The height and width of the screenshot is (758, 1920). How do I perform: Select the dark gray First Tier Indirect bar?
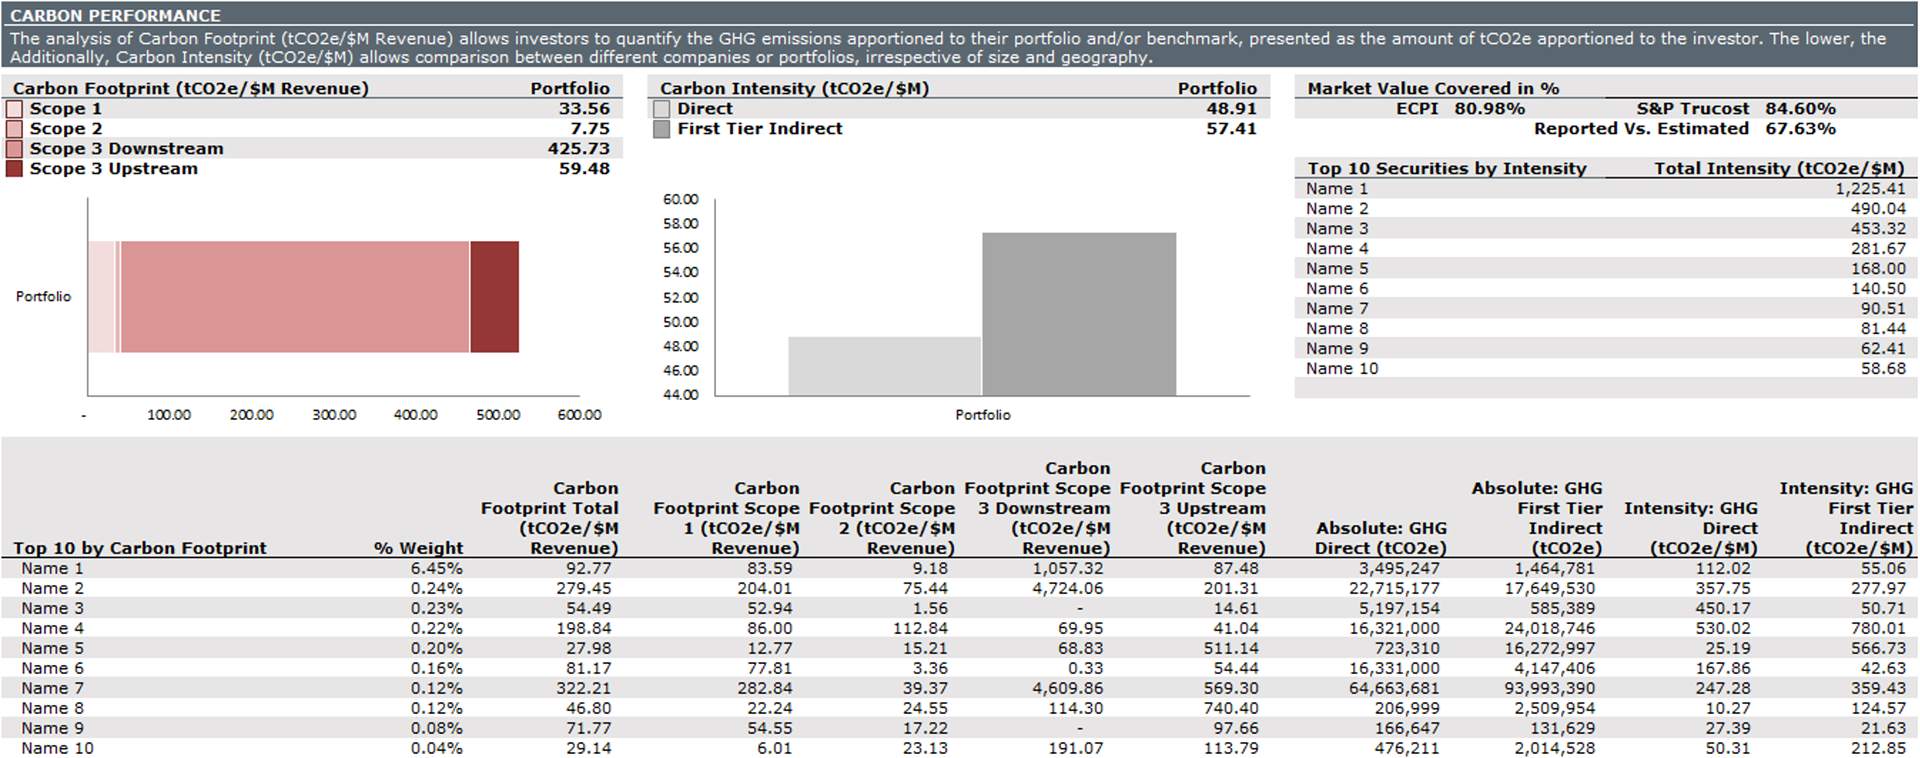point(1079,314)
